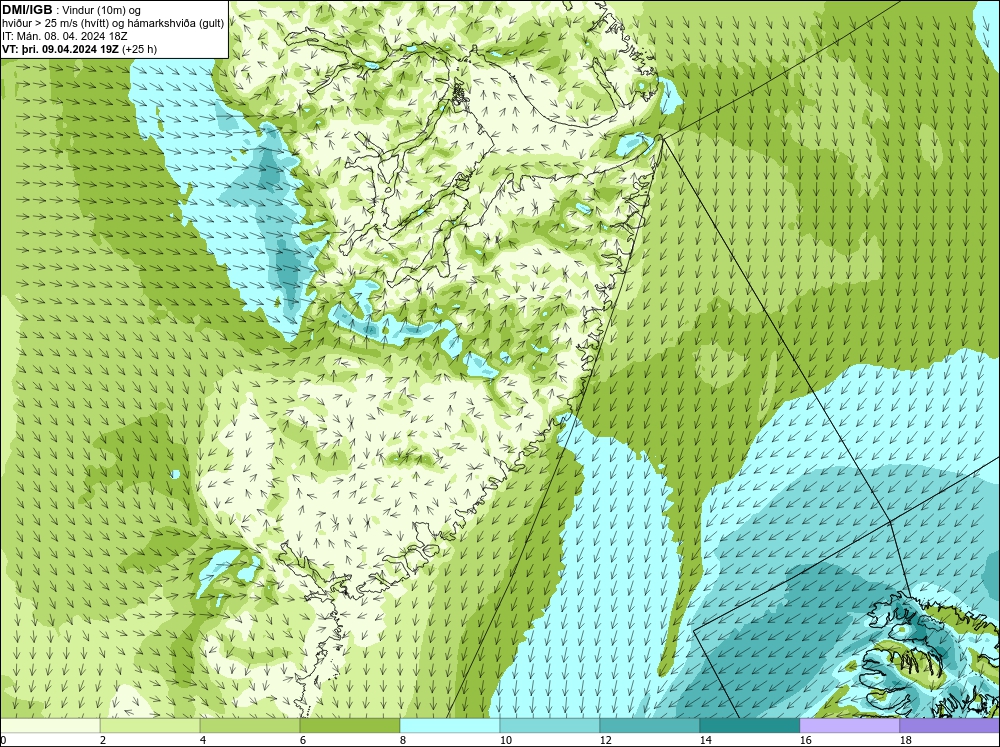
Task: Click the legend scale label 6
Action: point(304,740)
